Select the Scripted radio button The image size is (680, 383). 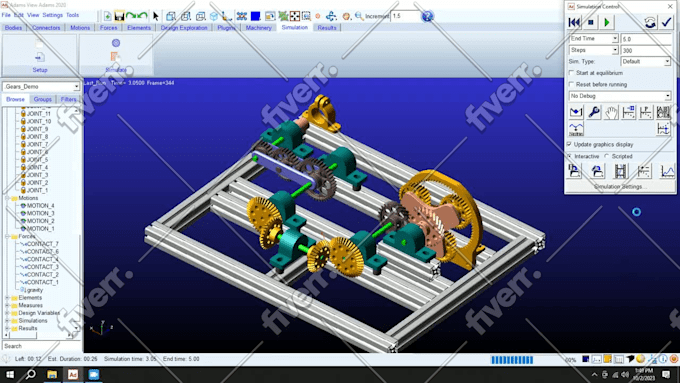coord(607,156)
